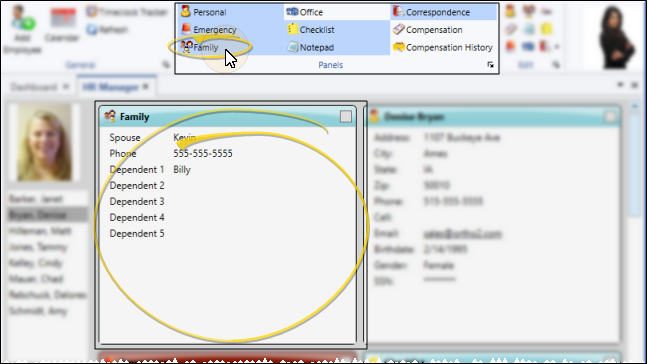Expand the General group dialog launcher

[x=166, y=64]
